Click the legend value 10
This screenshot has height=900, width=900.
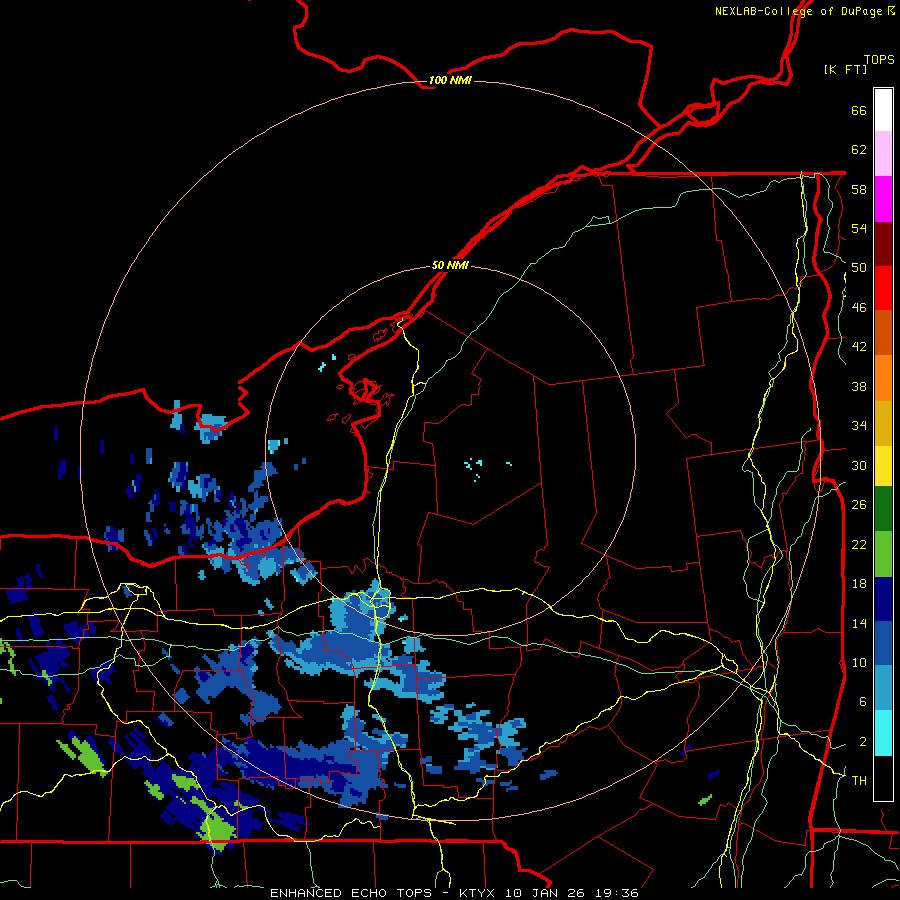[859, 662]
